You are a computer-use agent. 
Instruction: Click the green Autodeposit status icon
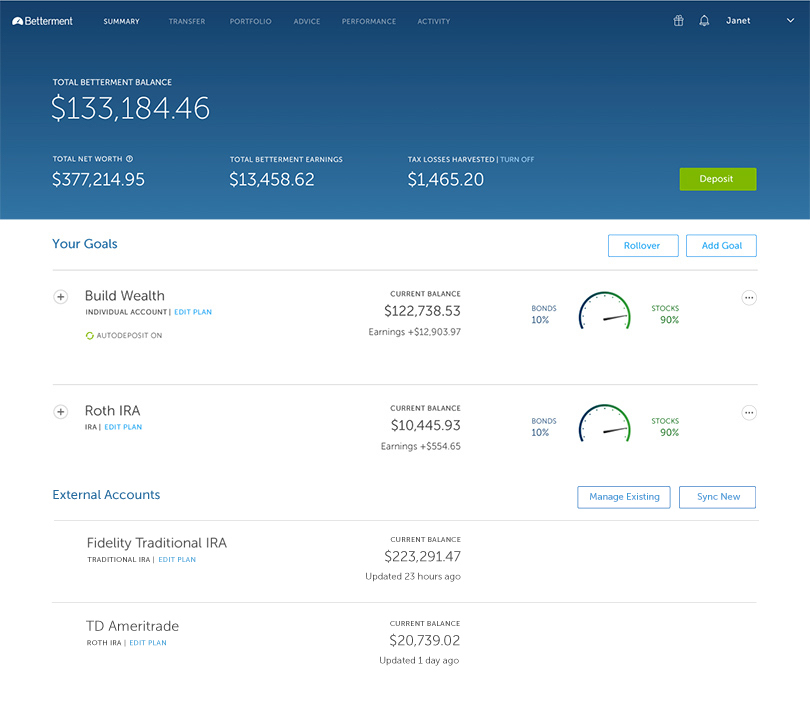pyautogui.click(x=89, y=336)
